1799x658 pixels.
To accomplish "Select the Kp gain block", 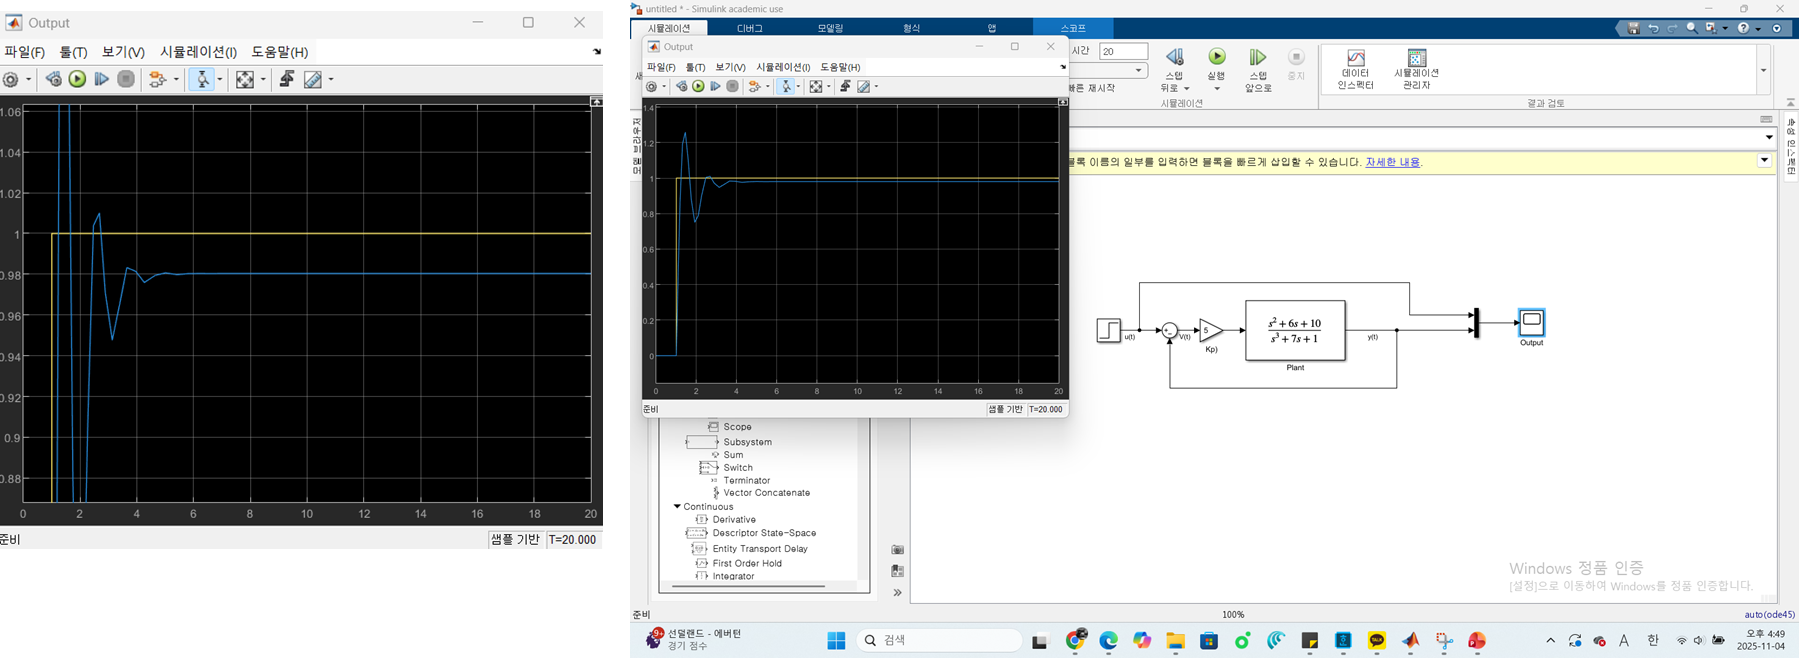I will click(x=1210, y=330).
